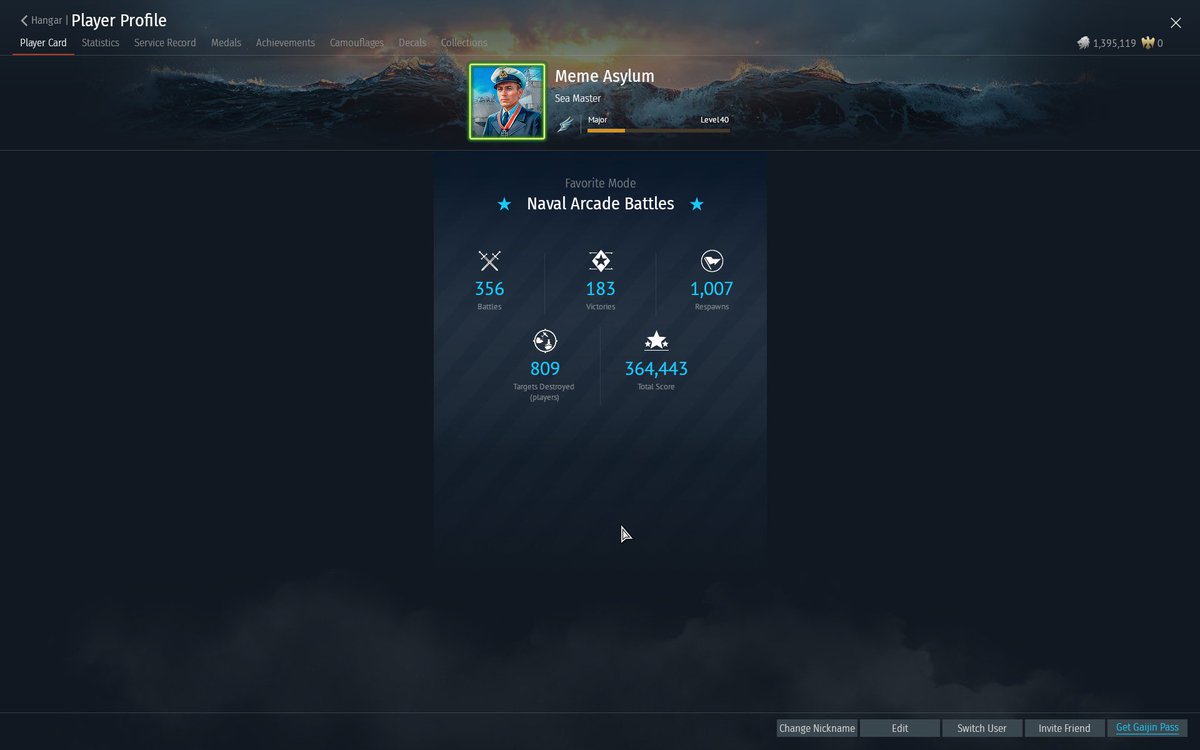Click the 809 targets destroyed value
1200x750 pixels.
(545, 369)
